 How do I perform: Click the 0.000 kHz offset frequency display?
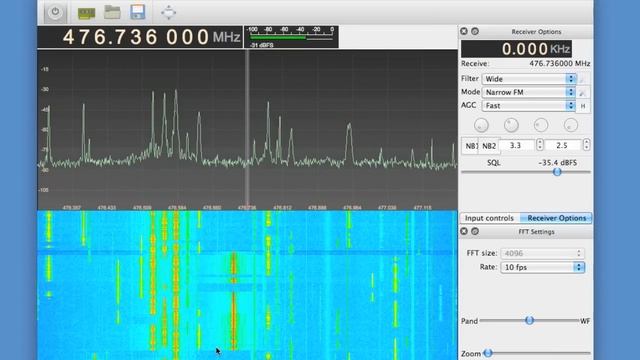(516, 49)
